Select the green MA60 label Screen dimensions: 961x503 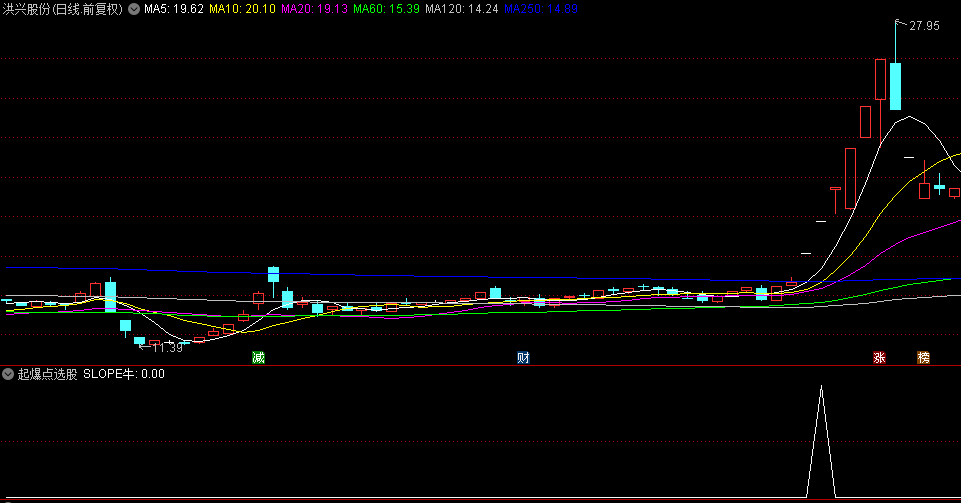(386, 9)
